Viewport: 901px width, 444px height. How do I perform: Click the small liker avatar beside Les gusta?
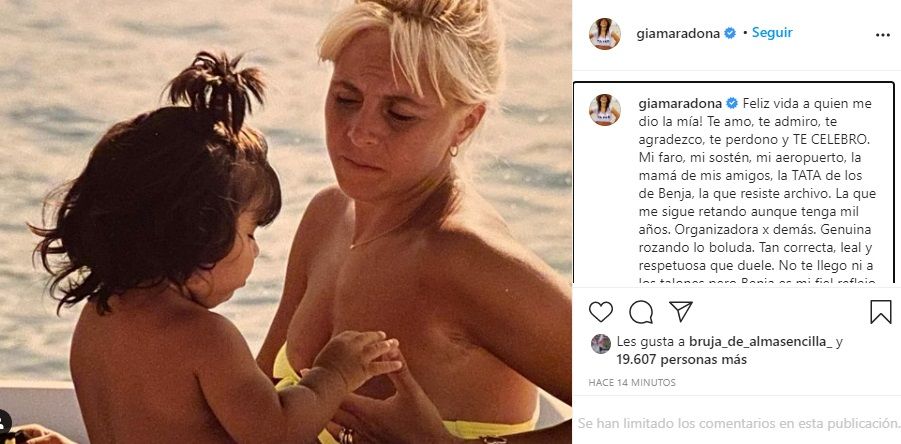[x=600, y=343]
